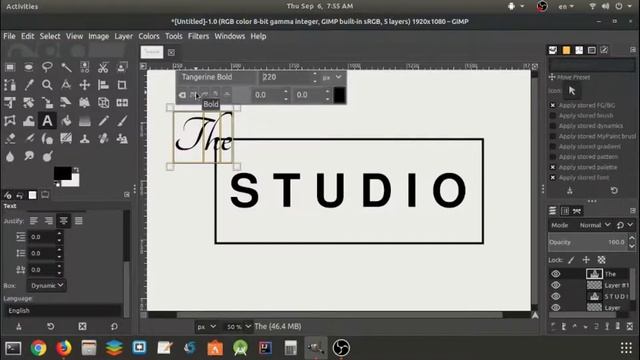Select the Gradient tool

tap(84, 121)
